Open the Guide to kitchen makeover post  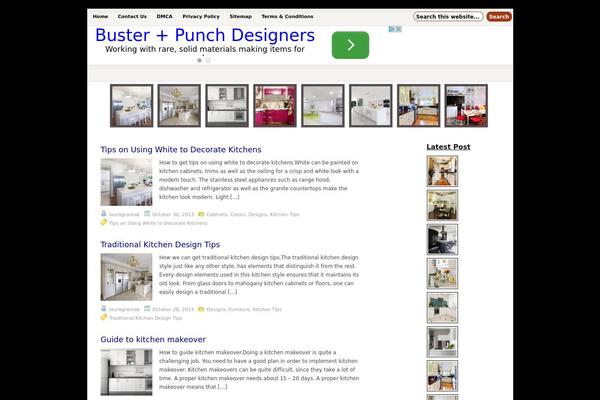(153, 340)
